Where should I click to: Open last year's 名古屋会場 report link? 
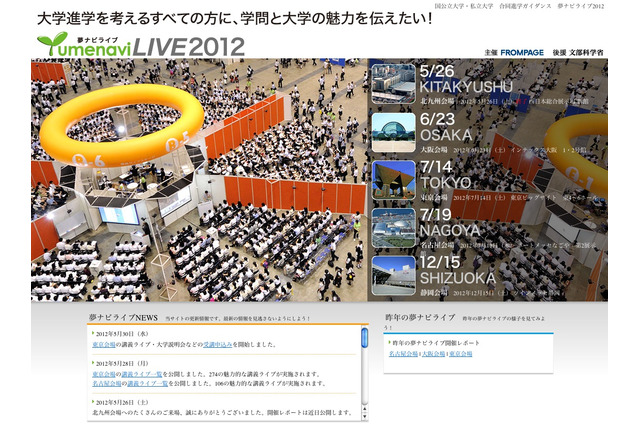(403, 354)
